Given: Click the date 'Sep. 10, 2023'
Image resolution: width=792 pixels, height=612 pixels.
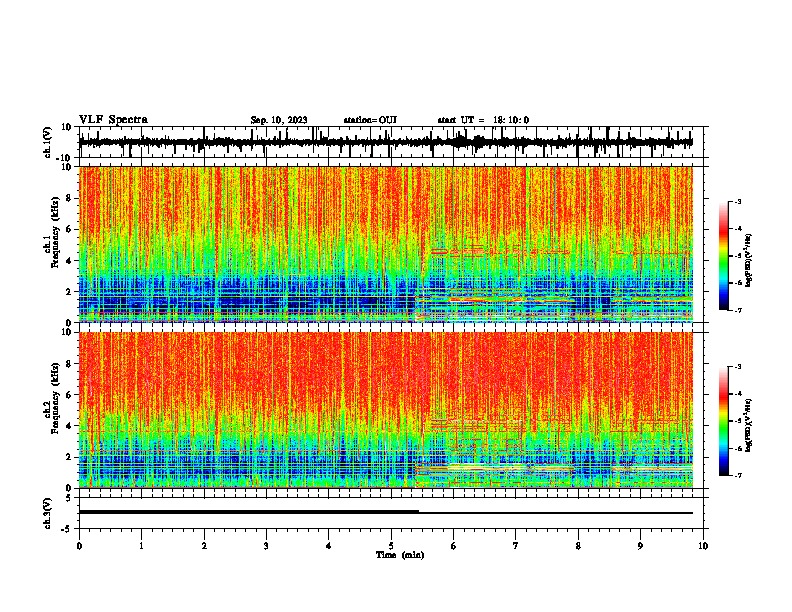Looking at the screenshot, I should (279, 120).
